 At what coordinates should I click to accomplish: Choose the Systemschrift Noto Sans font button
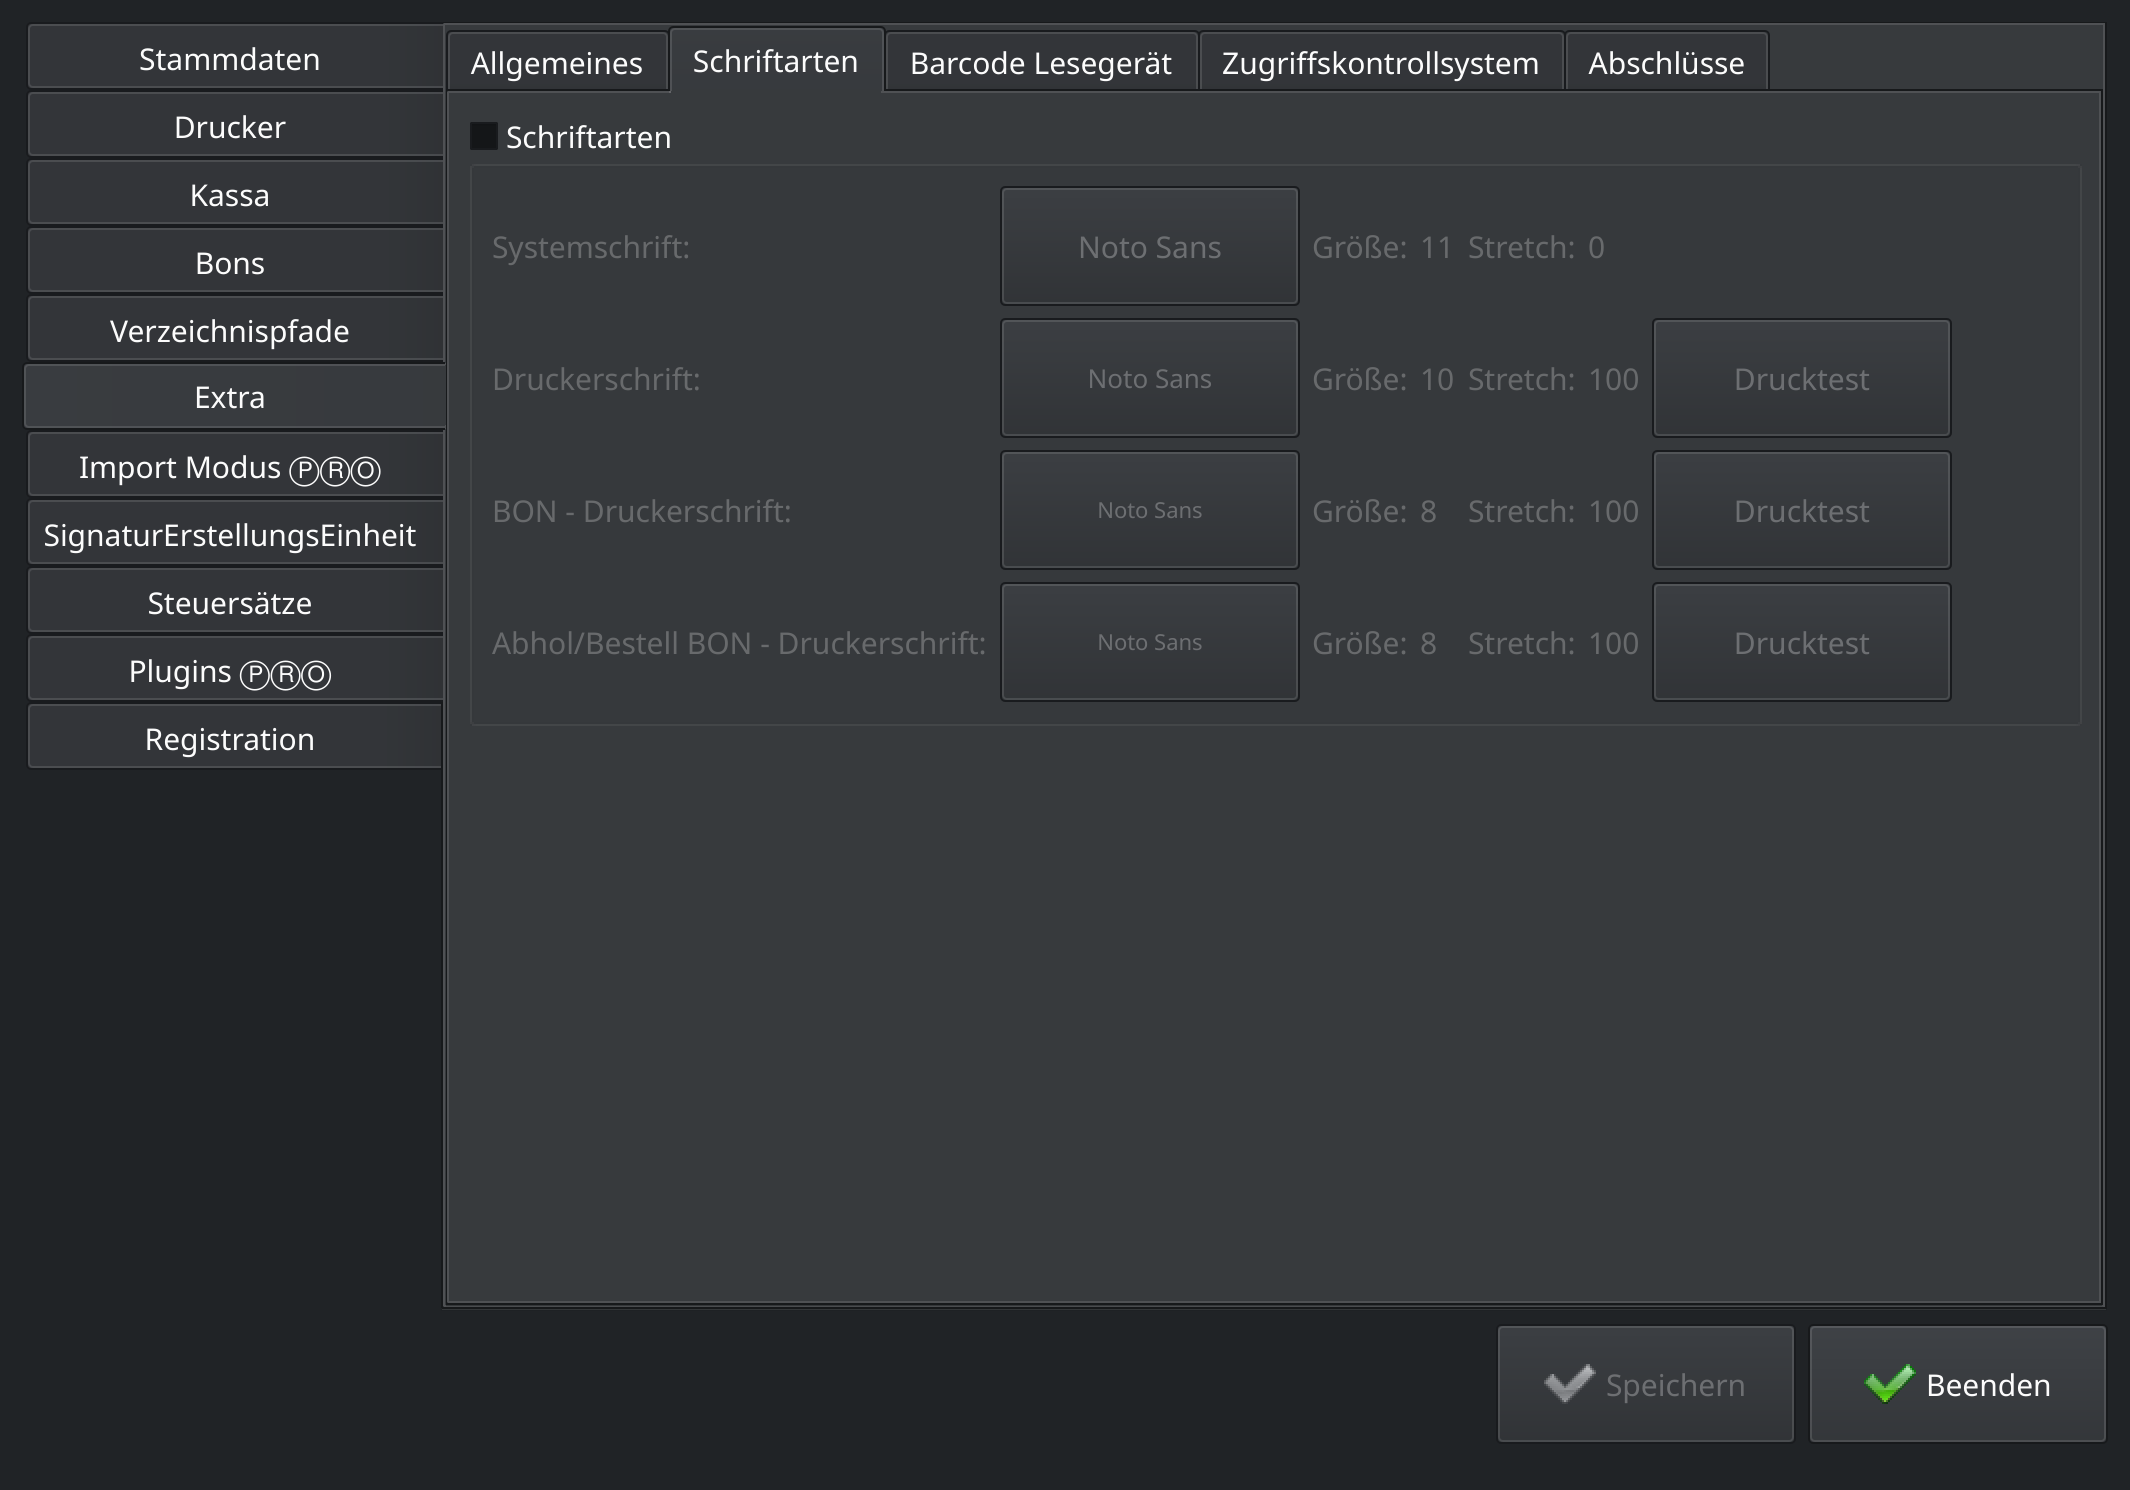pyautogui.click(x=1150, y=246)
